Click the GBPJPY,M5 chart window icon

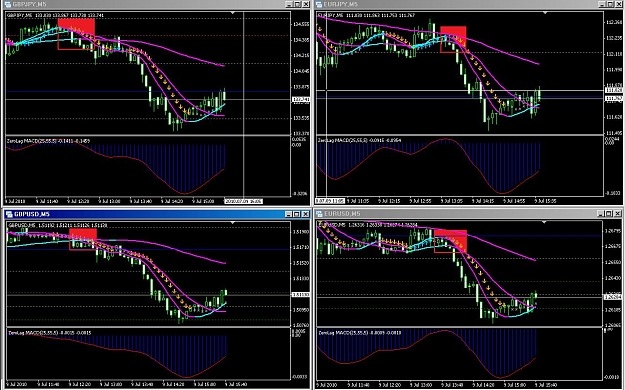[8, 4]
